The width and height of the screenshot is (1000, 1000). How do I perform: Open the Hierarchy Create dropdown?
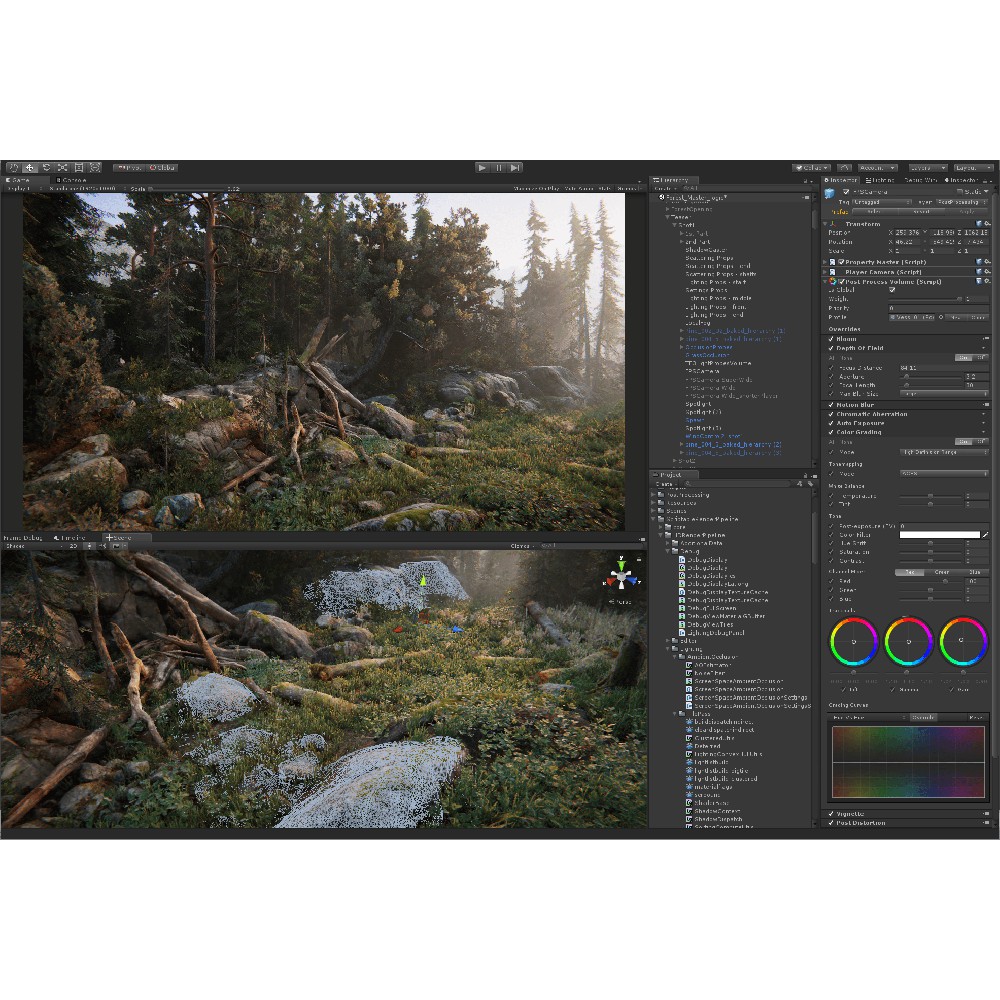click(x=665, y=188)
